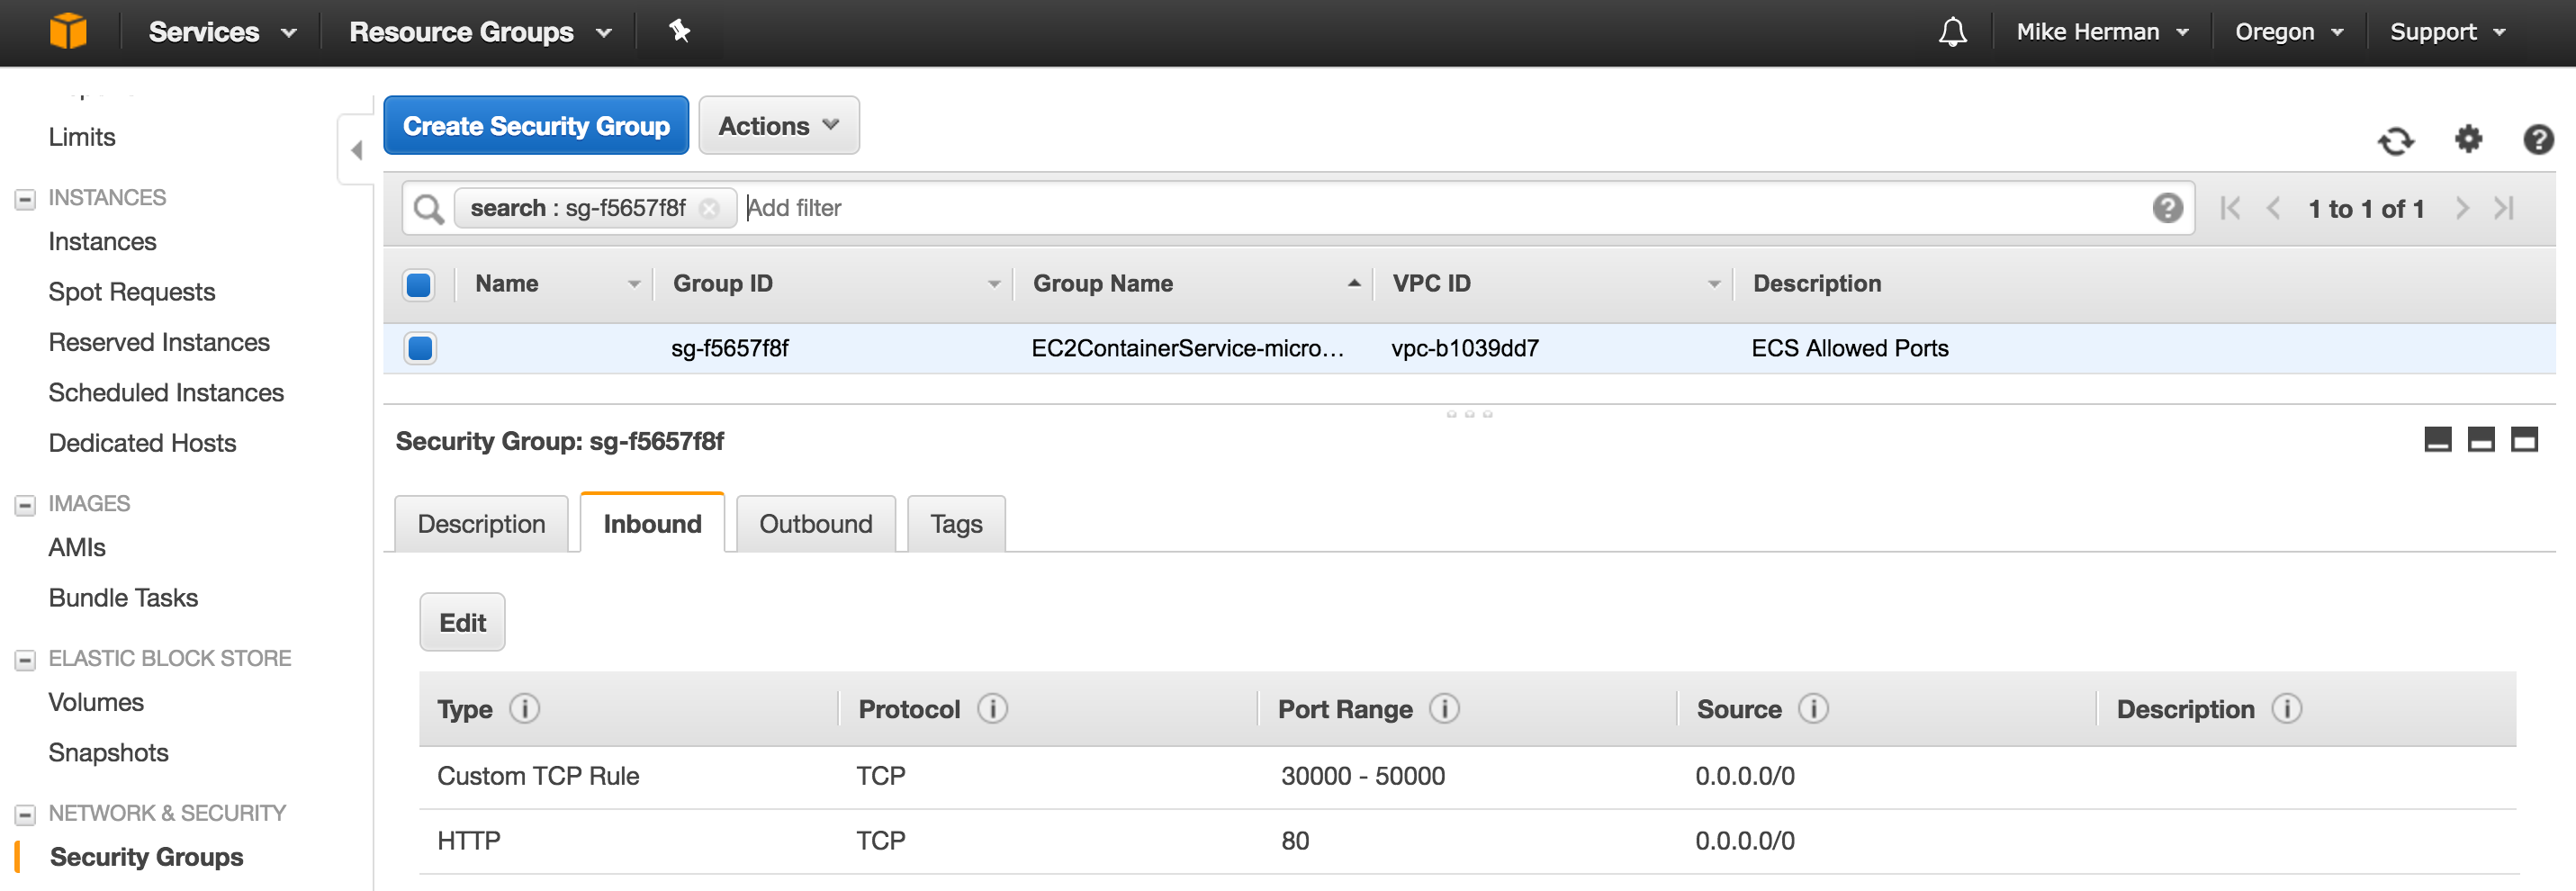Viewport: 2576px width, 891px height.
Task: Clear the sg-f5657f8f search filter
Action: 710,208
